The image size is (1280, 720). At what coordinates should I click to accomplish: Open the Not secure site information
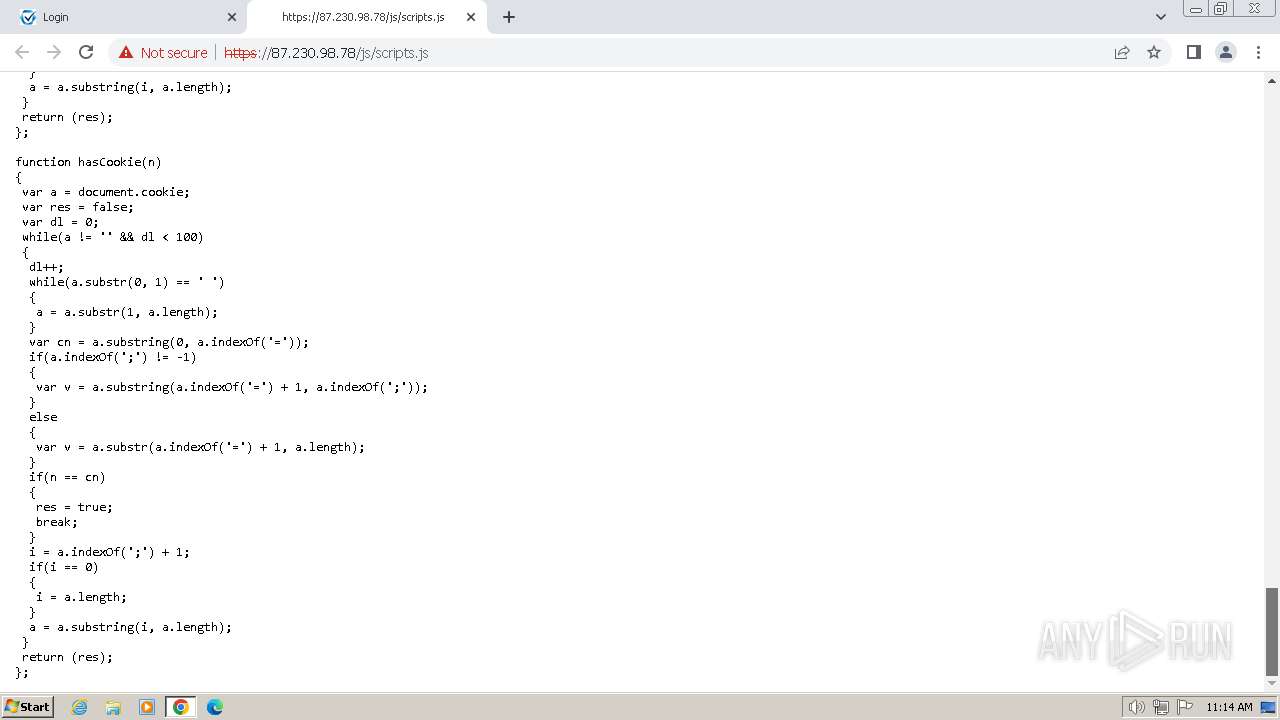163,53
